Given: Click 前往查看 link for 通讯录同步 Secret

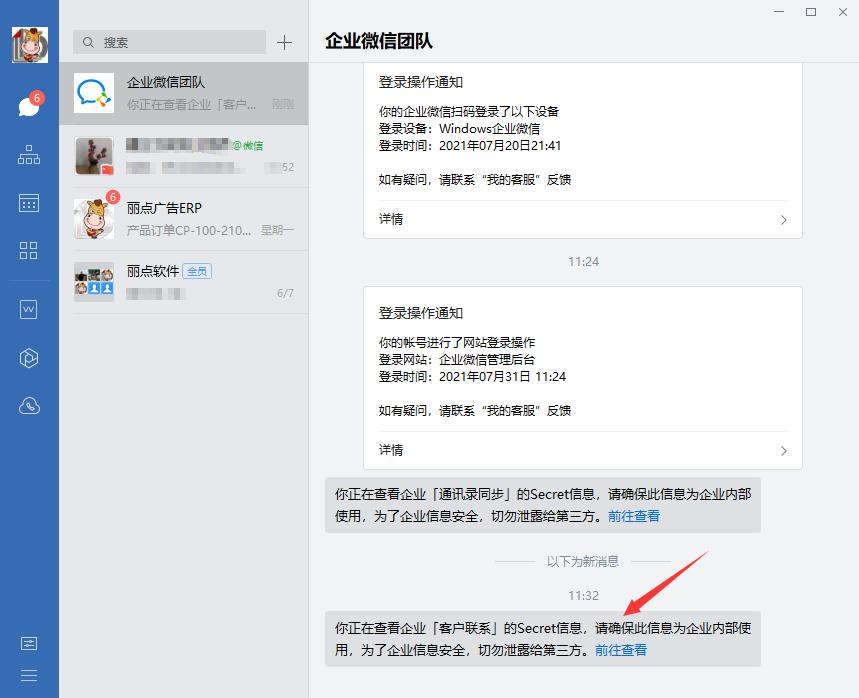Looking at the screenshot, I should [634, 516].
